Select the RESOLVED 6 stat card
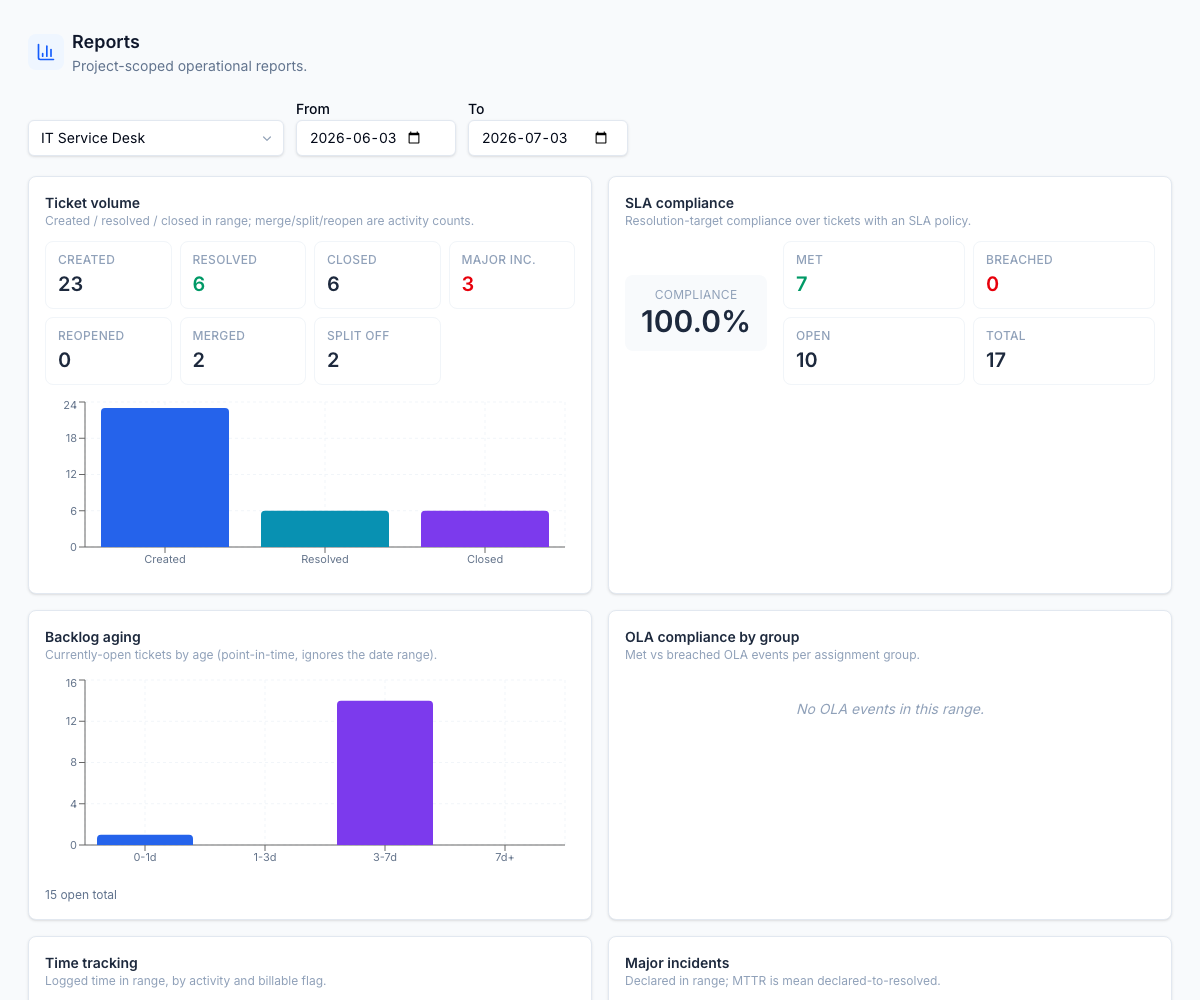 tap(243, 275)
